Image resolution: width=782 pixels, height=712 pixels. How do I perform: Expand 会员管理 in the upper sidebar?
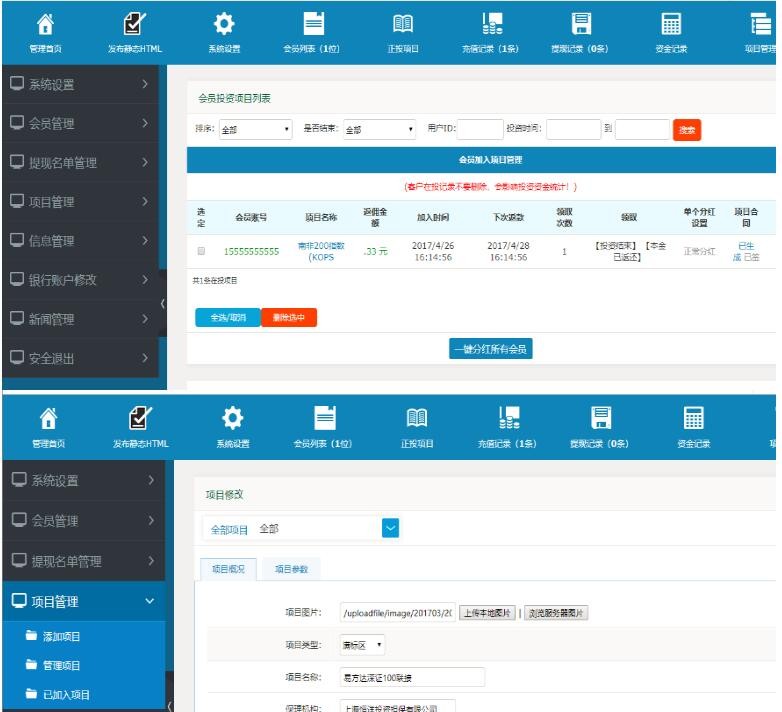80,123
